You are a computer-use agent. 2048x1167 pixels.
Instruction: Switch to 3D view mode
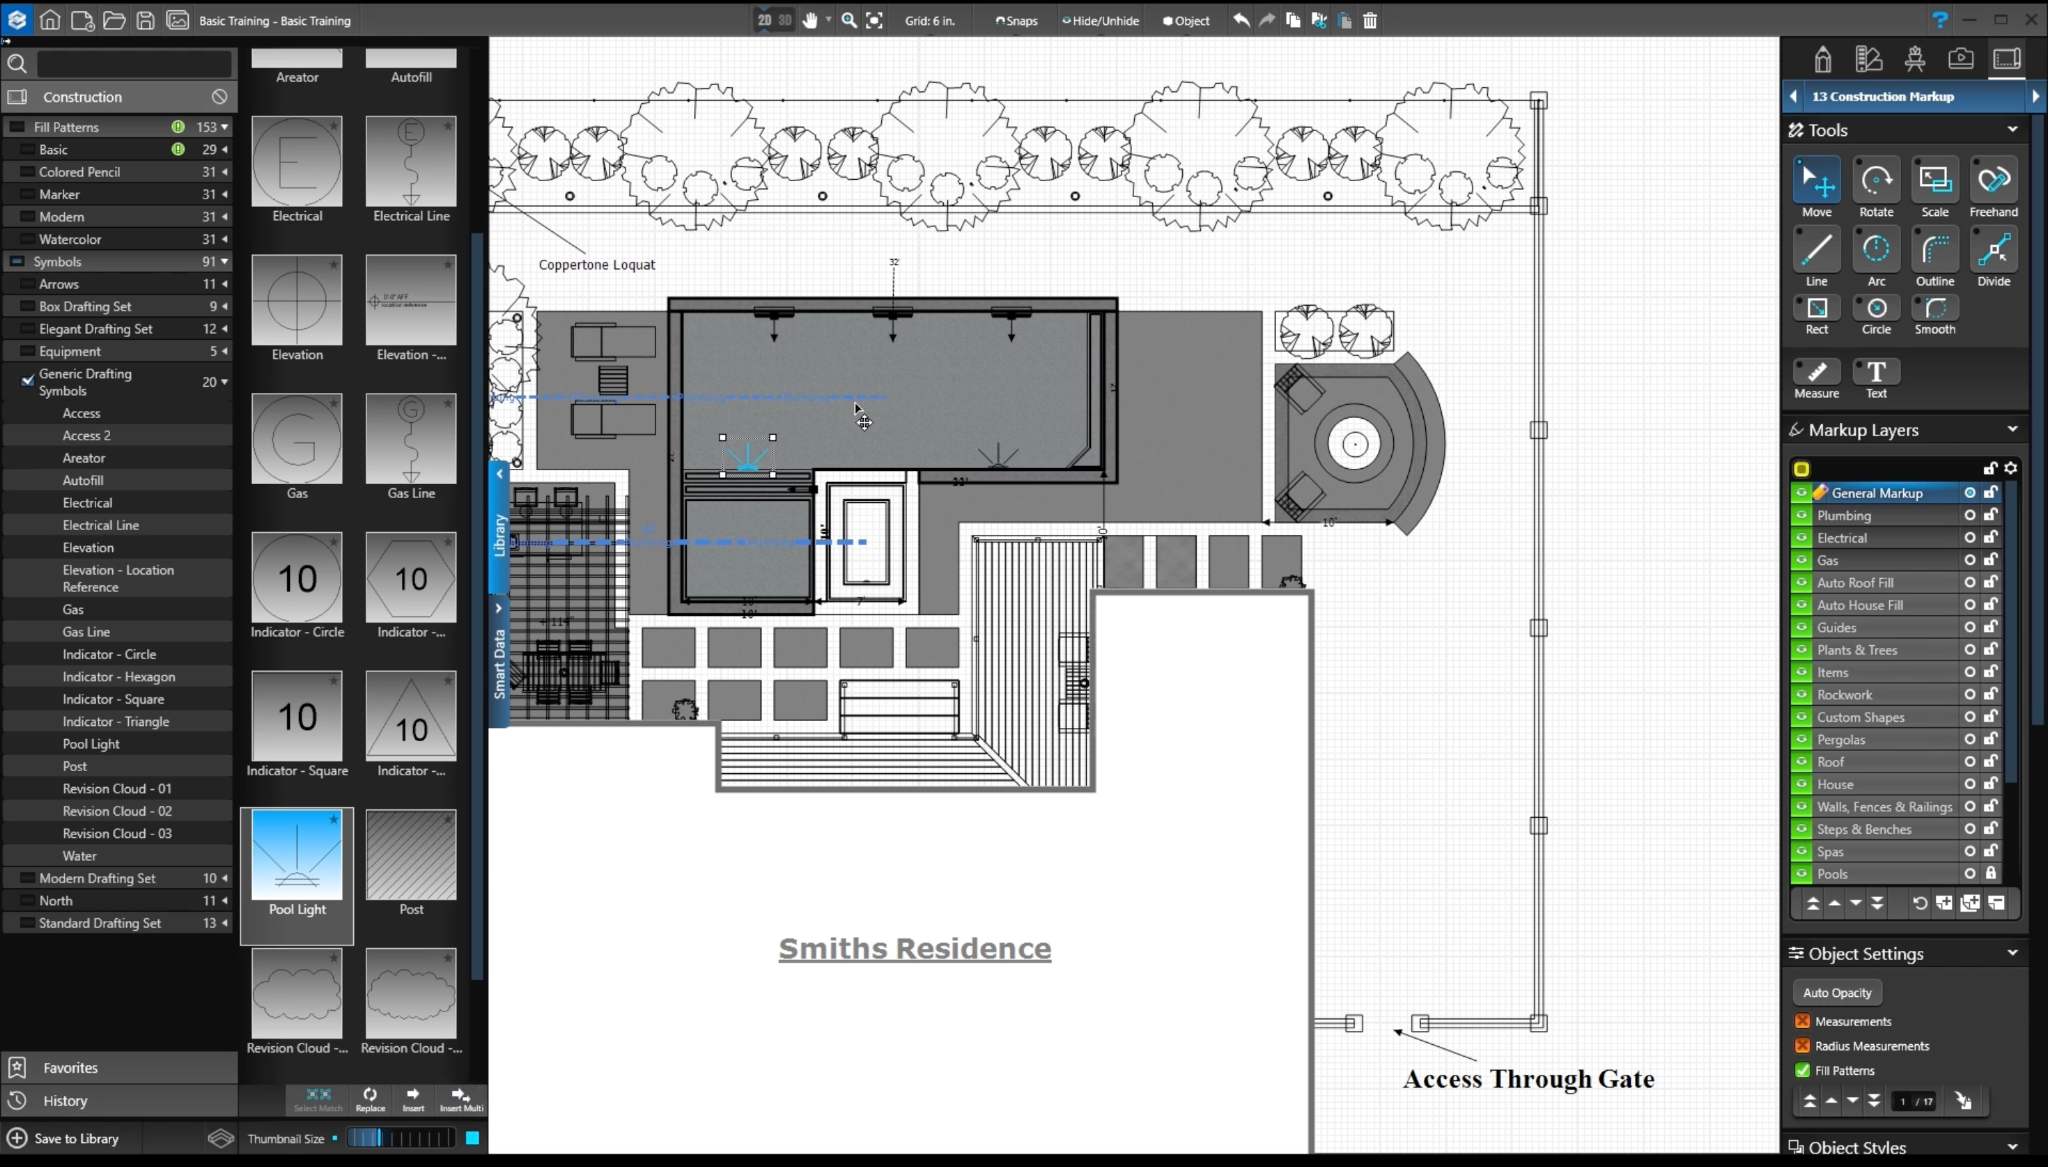tap(785, 20)
